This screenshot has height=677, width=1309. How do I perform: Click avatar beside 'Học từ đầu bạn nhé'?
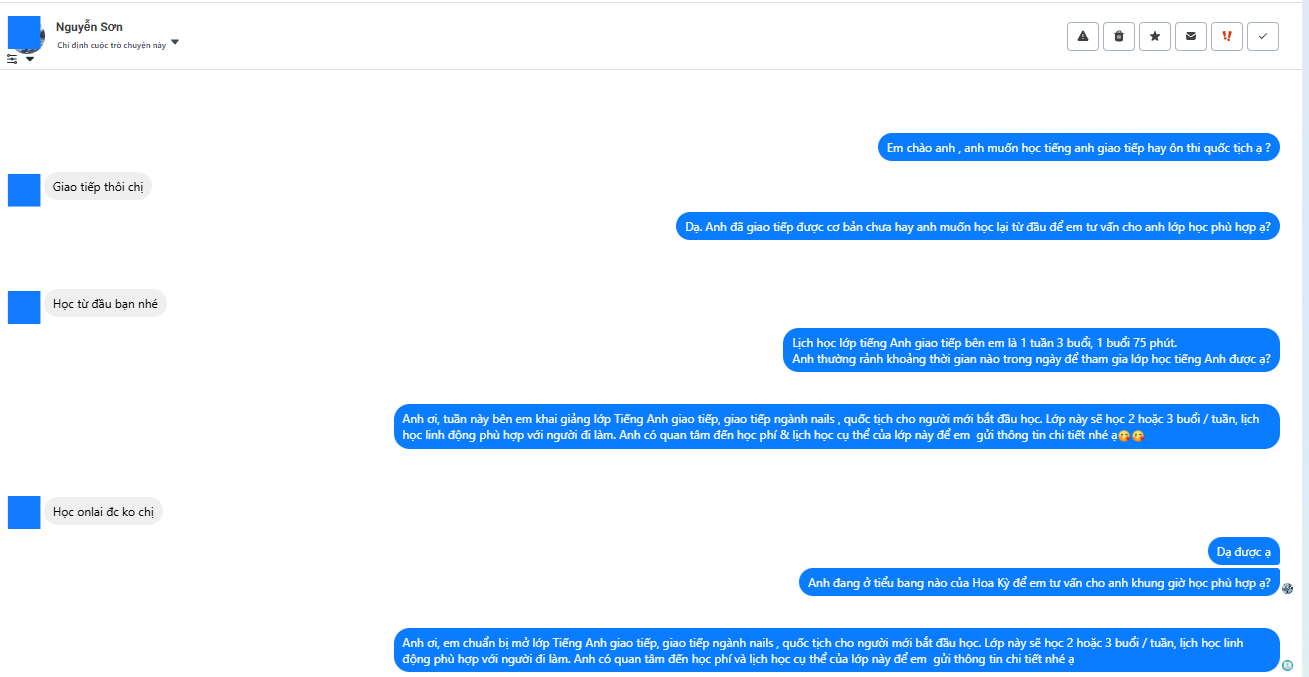point(24,307)
